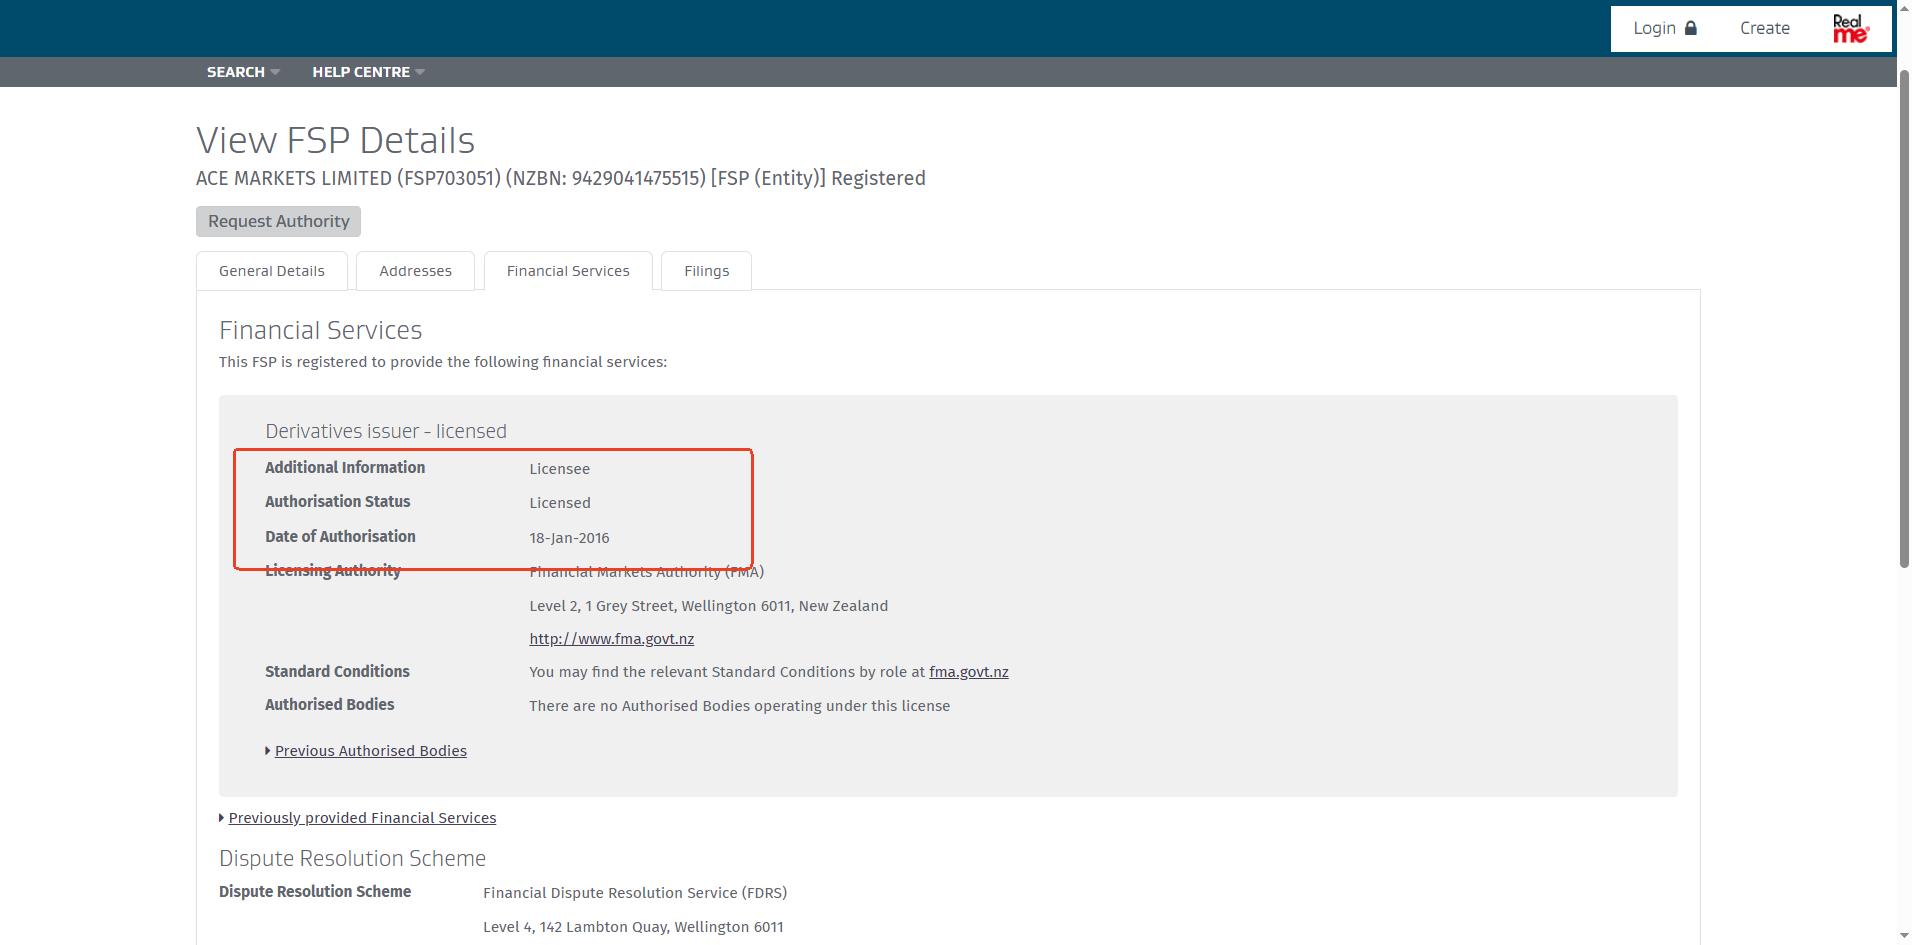Screen dimensions: 1912x945
Task: Click the scrollbar up arrow
Action: (1904, 63)
